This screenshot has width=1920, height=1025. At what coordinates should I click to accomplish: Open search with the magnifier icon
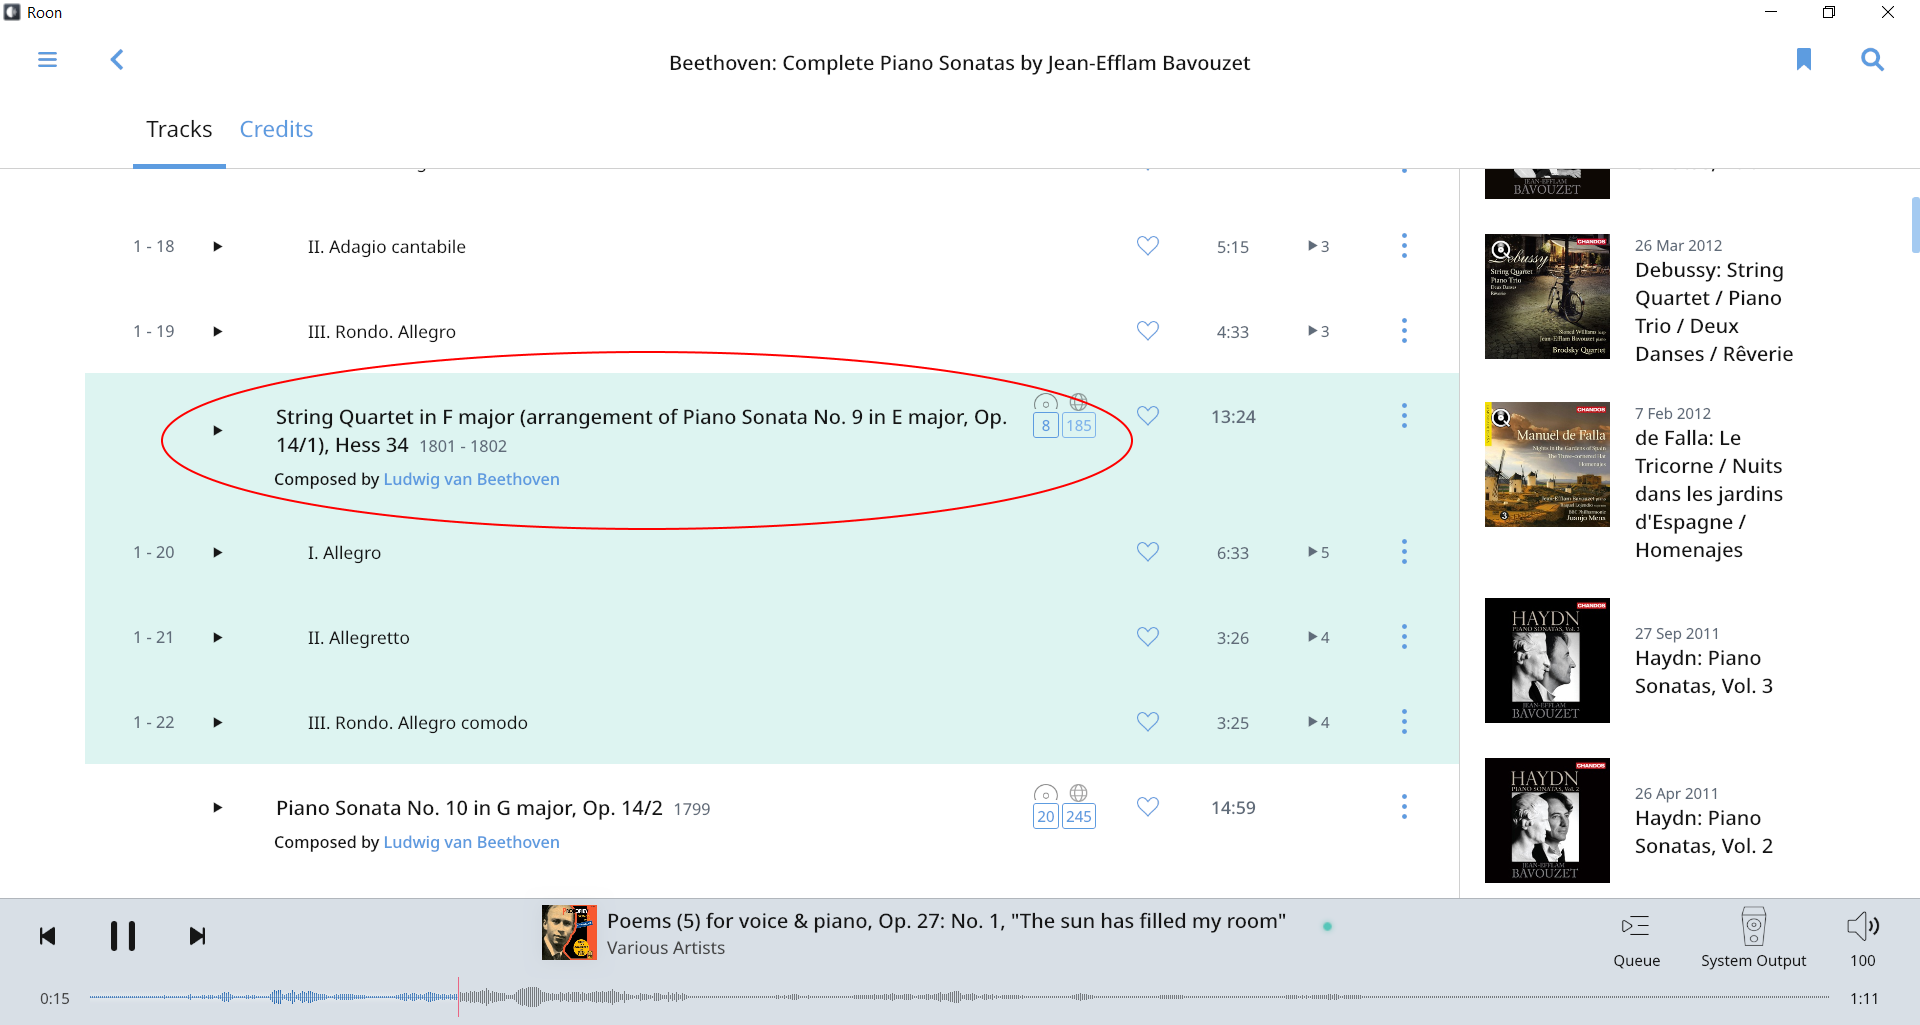click(1872, 60)
